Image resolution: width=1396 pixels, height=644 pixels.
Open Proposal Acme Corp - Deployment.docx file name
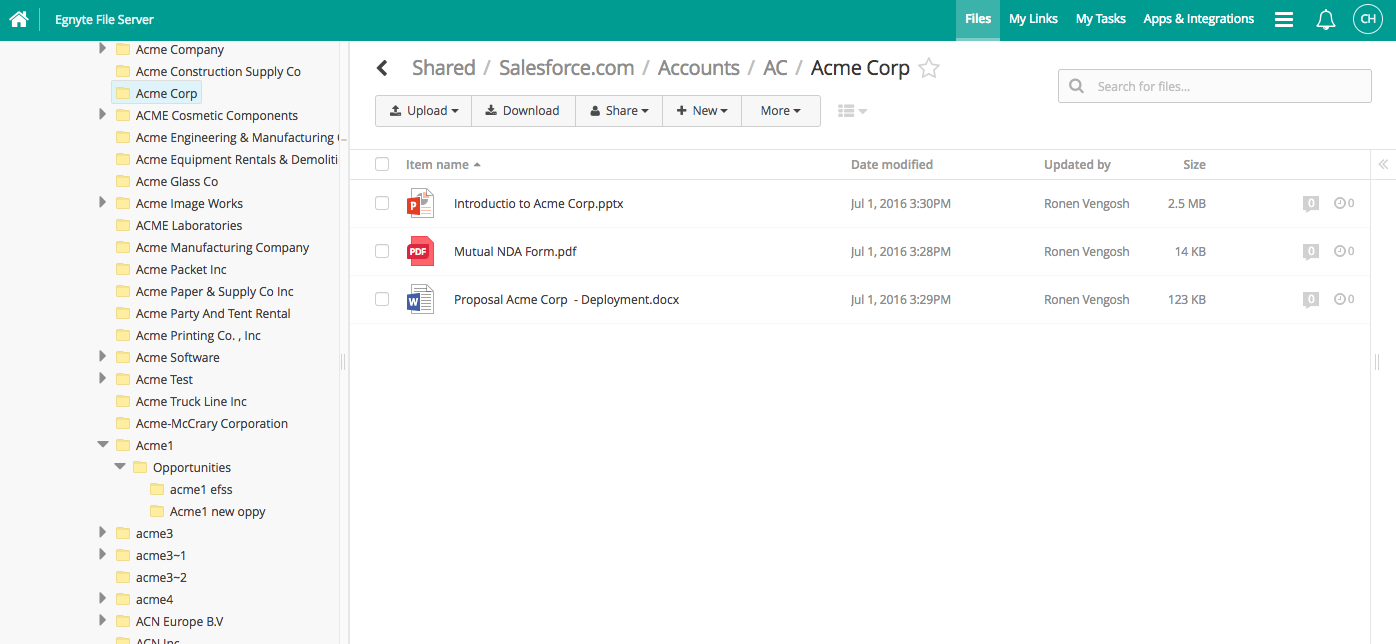click(566, 300)
